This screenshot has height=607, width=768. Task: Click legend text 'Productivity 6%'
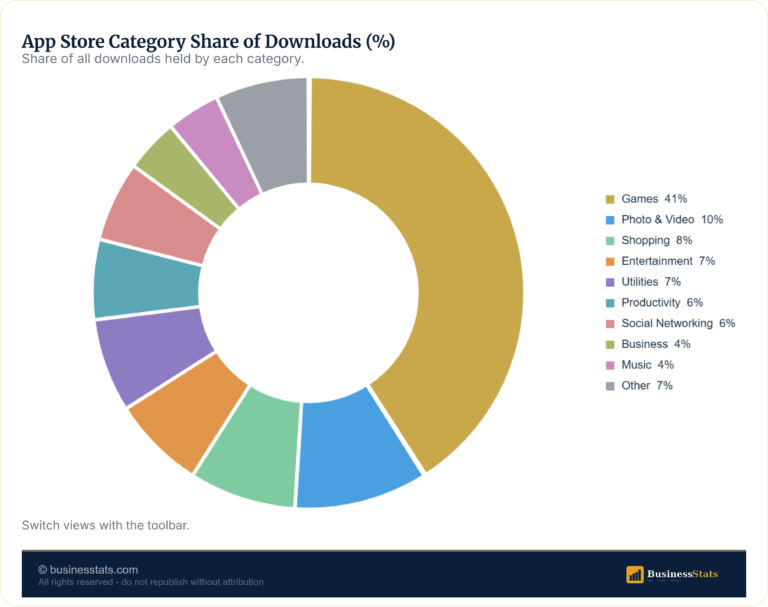pos(662,303)
